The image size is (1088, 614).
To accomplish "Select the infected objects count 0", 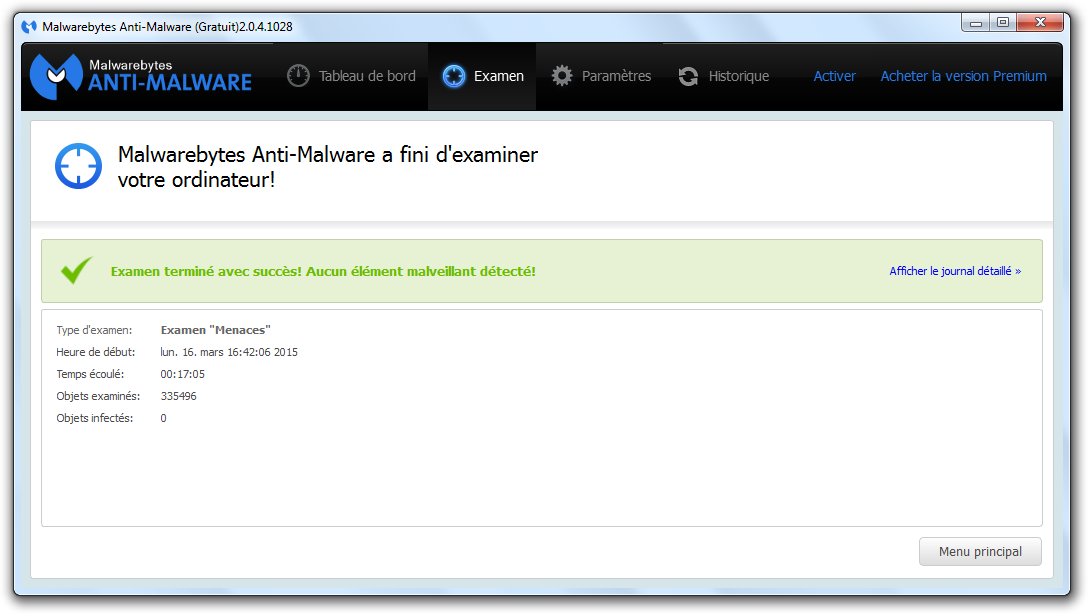I will 164,418.
